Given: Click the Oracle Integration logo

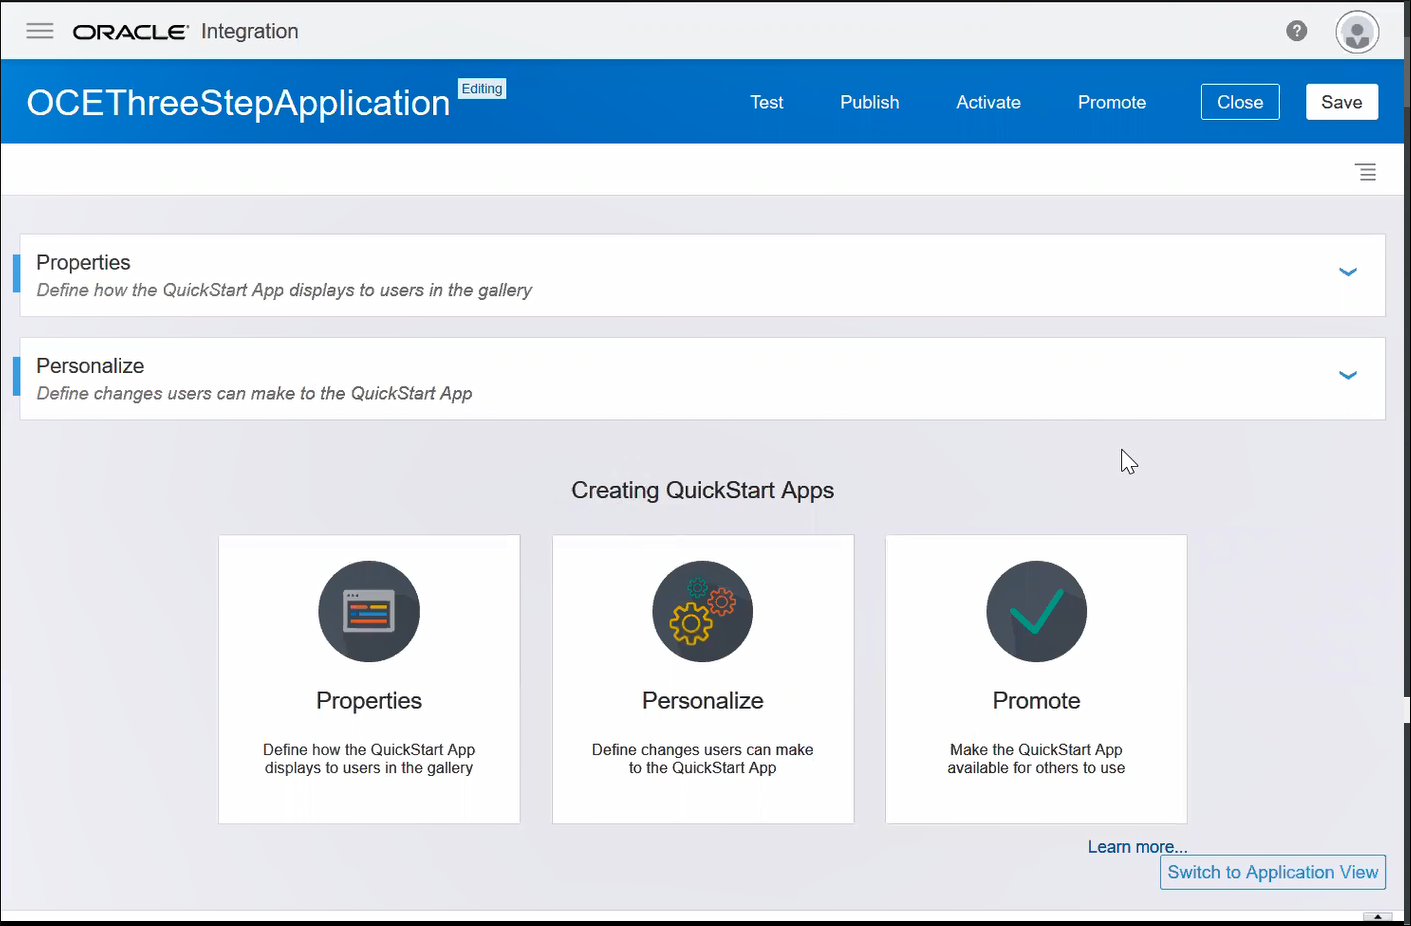Looking at the screenshot, I should point(186,31).
